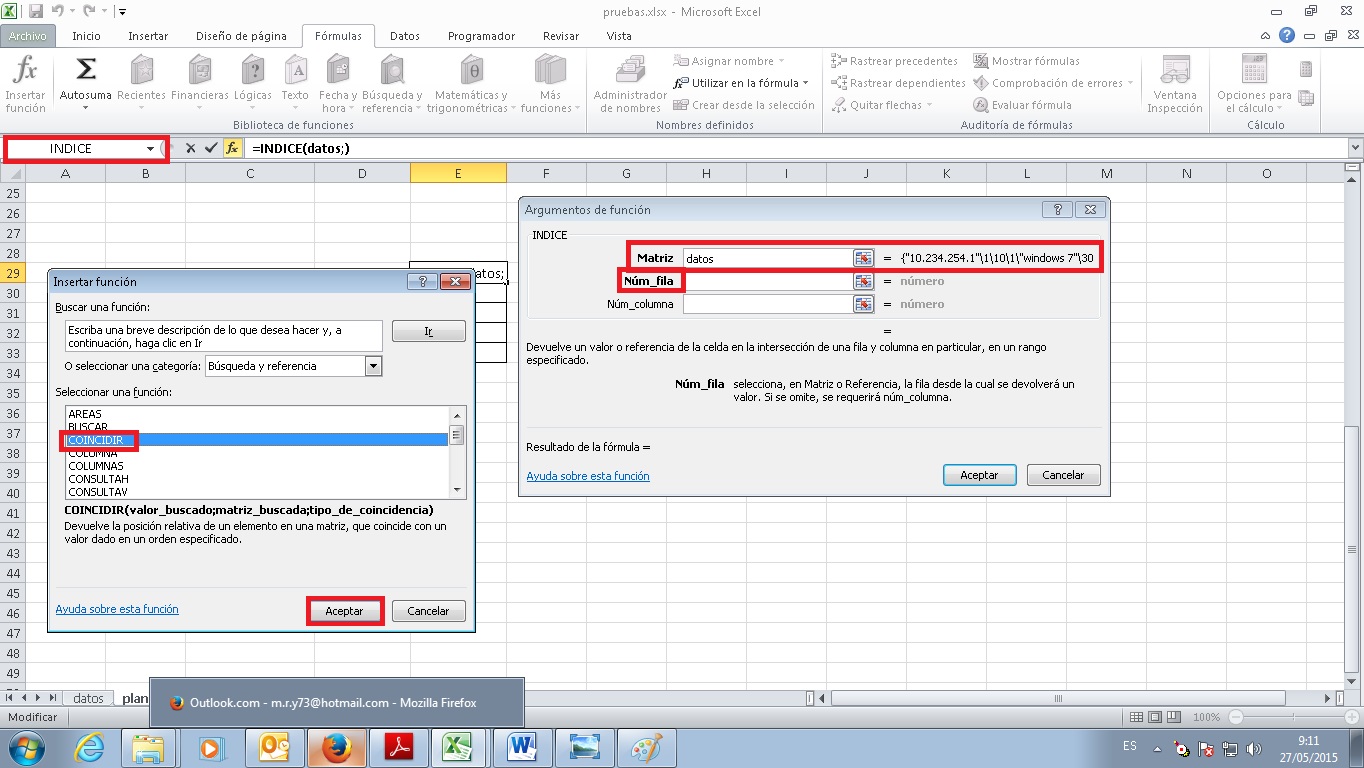Open the Administrador de nombres

628,82
